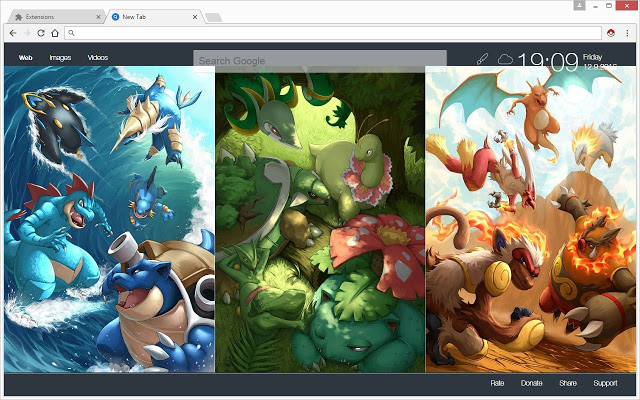
Task: Close the New Tab tab
Action: [x=195, y=17]
